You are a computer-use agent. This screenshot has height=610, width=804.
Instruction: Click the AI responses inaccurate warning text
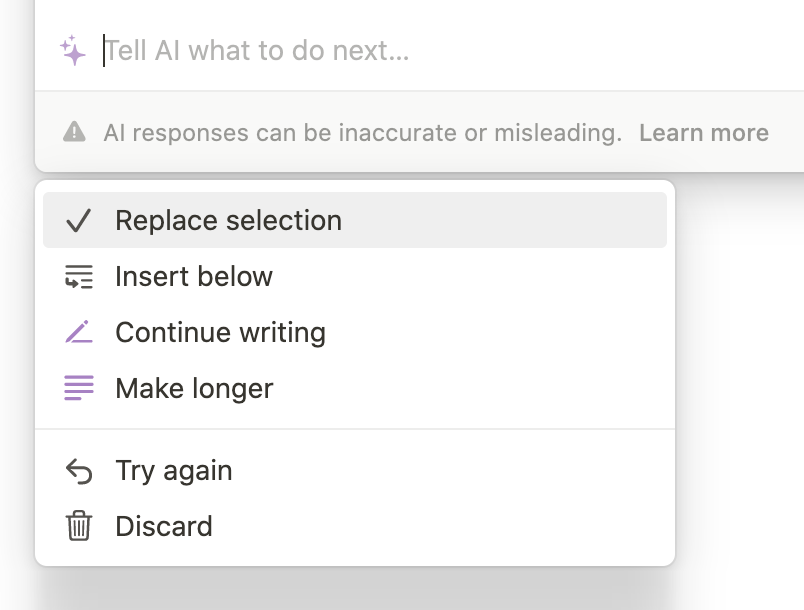[x=363, y=133]
